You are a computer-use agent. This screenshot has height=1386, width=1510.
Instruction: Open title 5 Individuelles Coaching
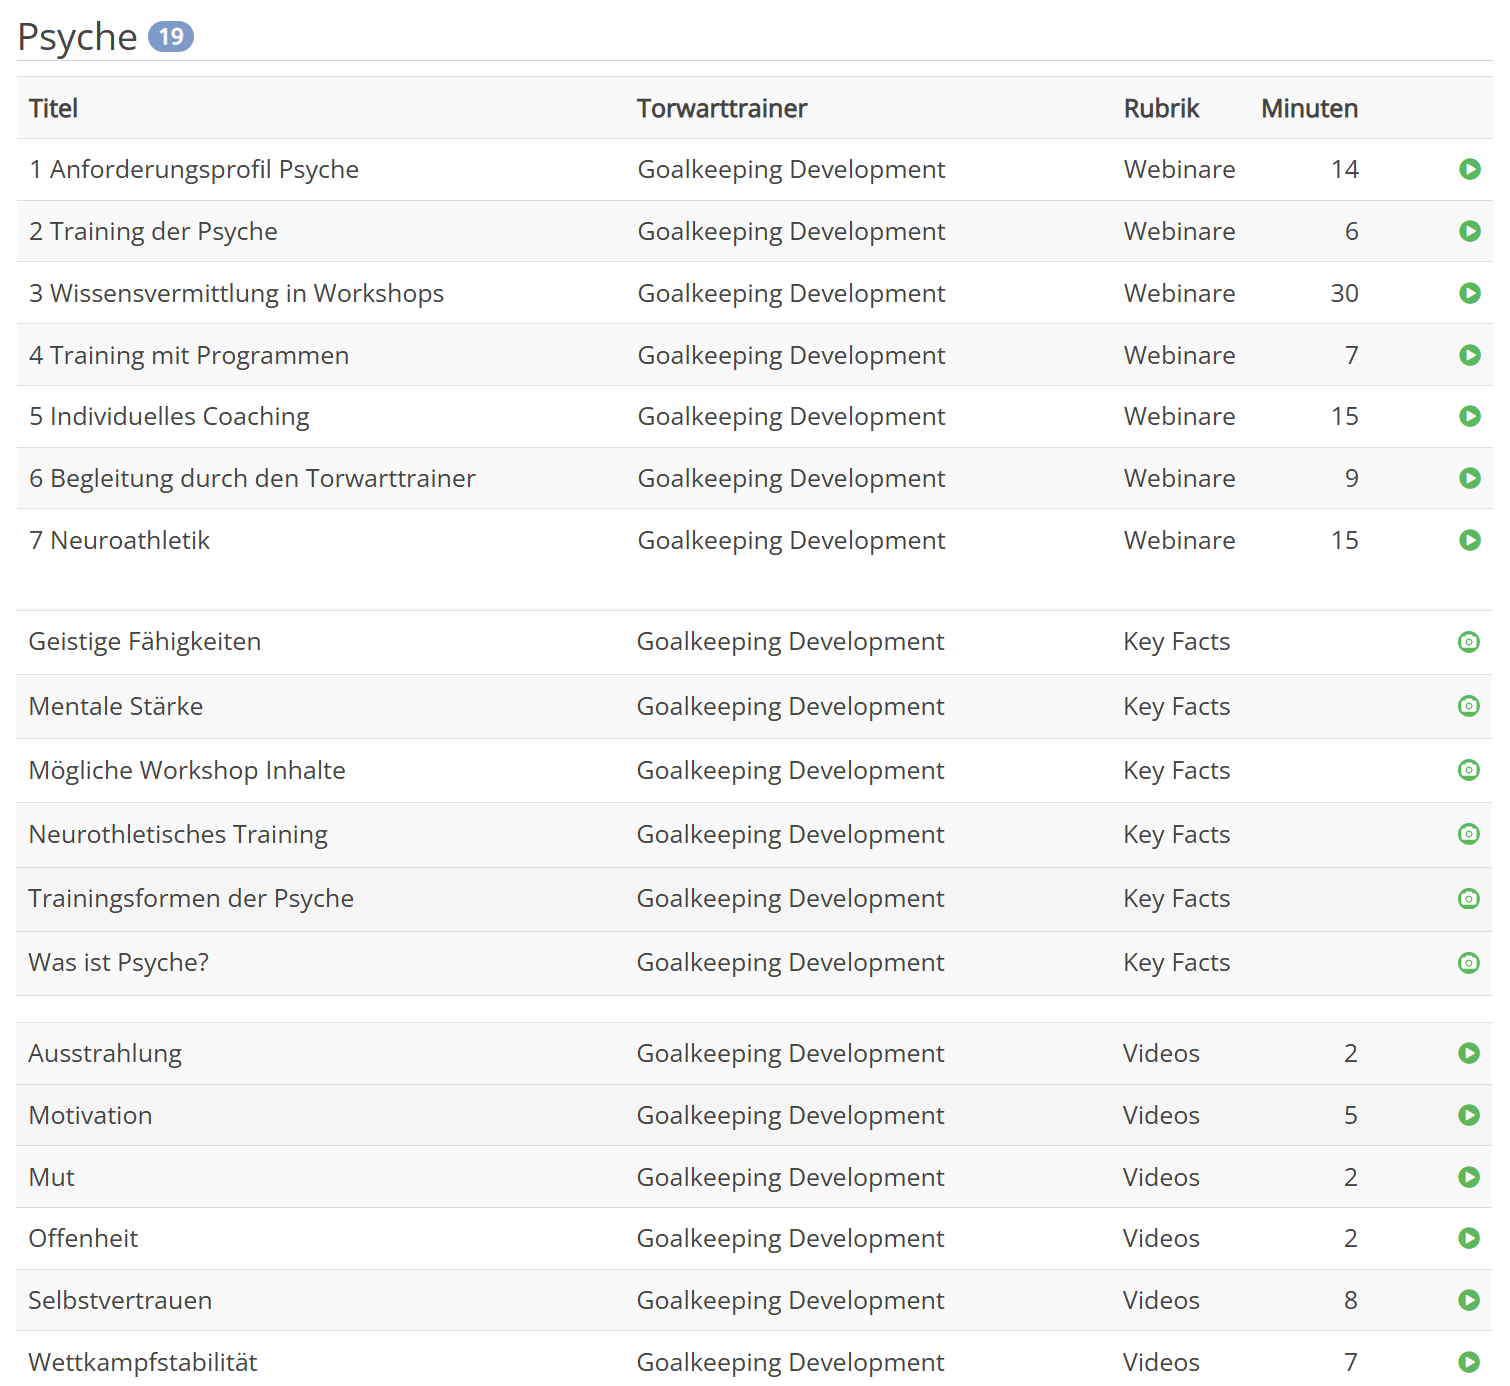click(x=169, y=416)
